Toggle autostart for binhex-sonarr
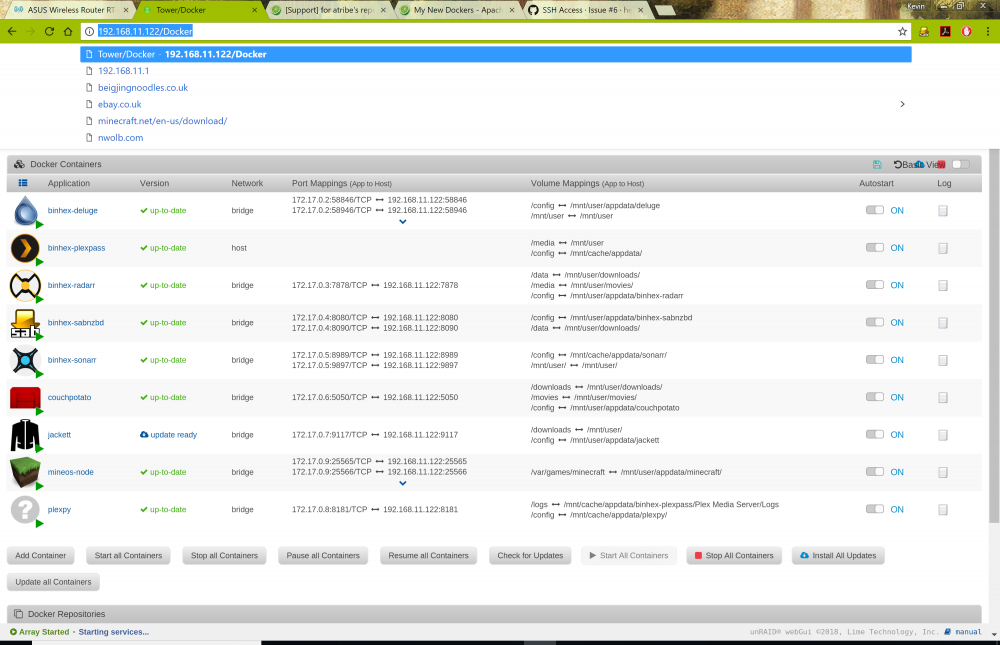The height and width of the screenshot is (645, 1000). pos(874,360)
